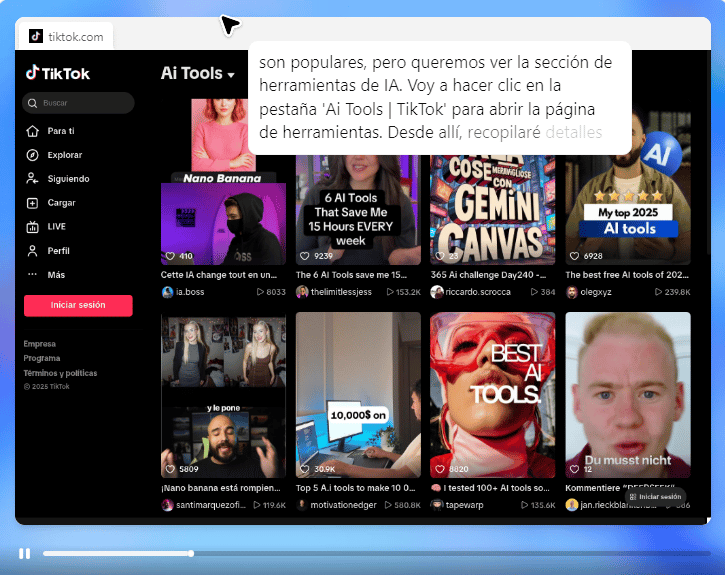The image size is (725, 575).
Task: Open thelimitlessjess profile avatar
Action: 302,292
